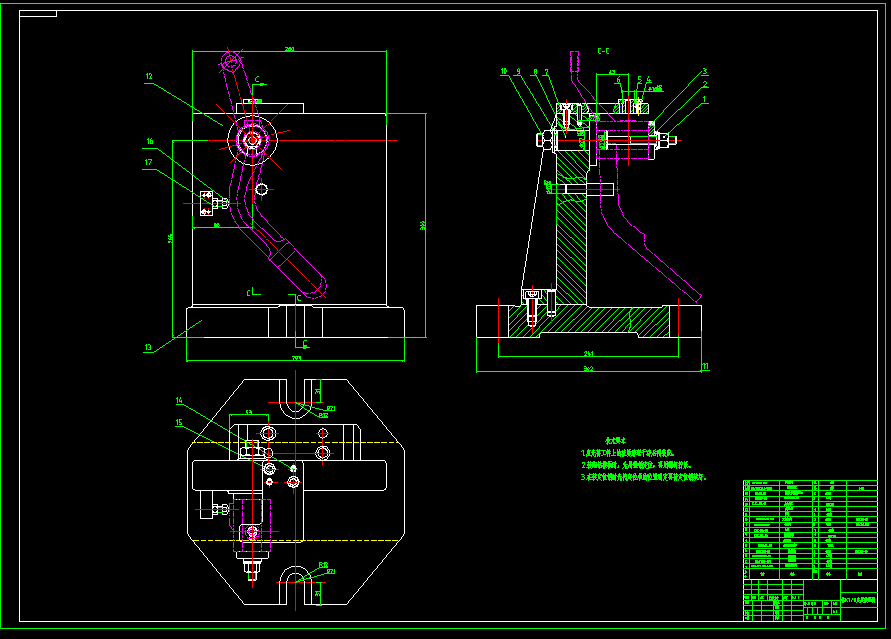Select the 86 dimension in front view

coord(216,225)
